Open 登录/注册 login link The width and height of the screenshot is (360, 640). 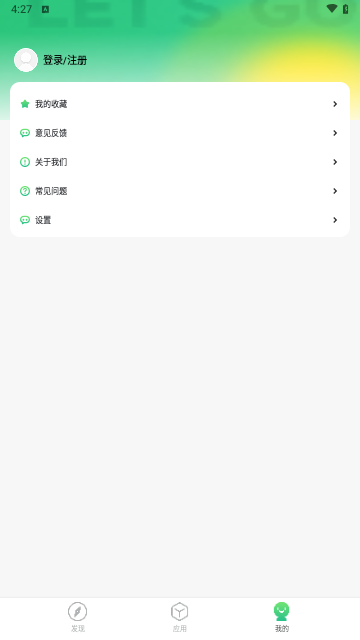tap(65, 60)
